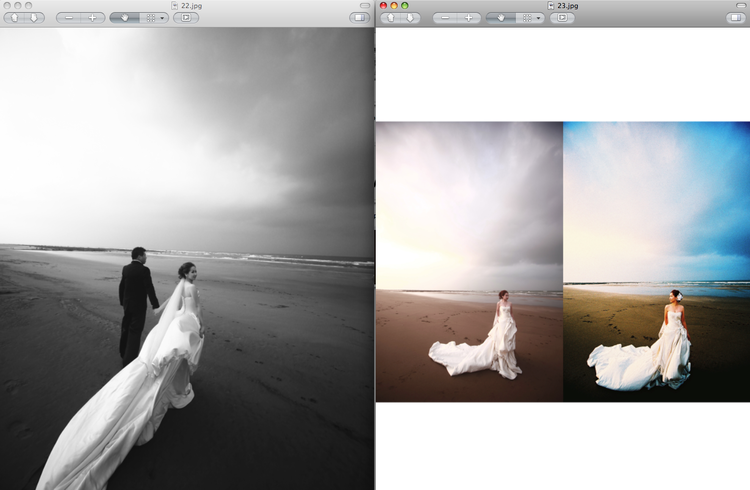Select the Move hand tool in 22.jpg window
Image resolution: width=750 pixels, height=490 pixels.
pos(124,18)
